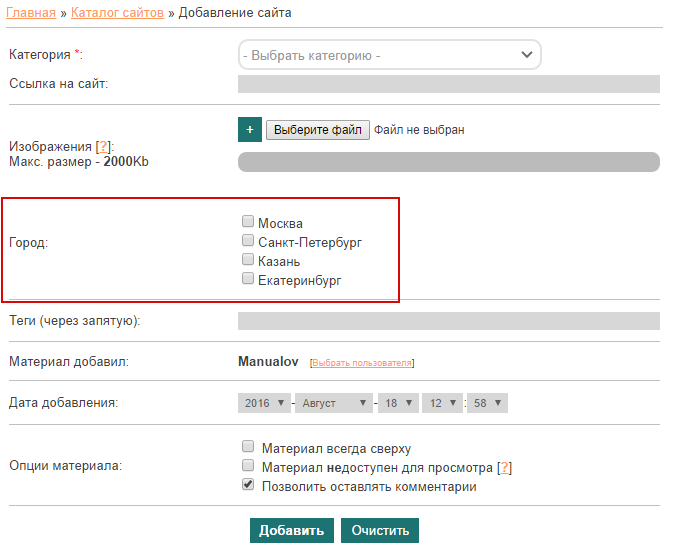Enable Материал всегда сверху option
This screenshot has height=550, width=674.
coord(248,448)
